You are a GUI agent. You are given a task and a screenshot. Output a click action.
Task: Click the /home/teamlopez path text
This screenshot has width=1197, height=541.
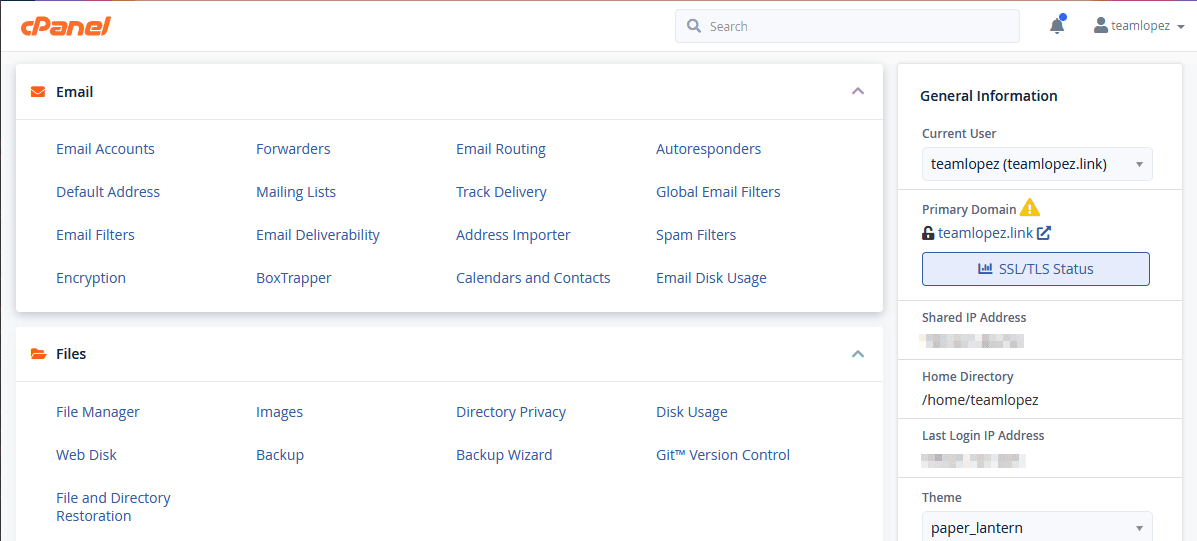(980, 399)
